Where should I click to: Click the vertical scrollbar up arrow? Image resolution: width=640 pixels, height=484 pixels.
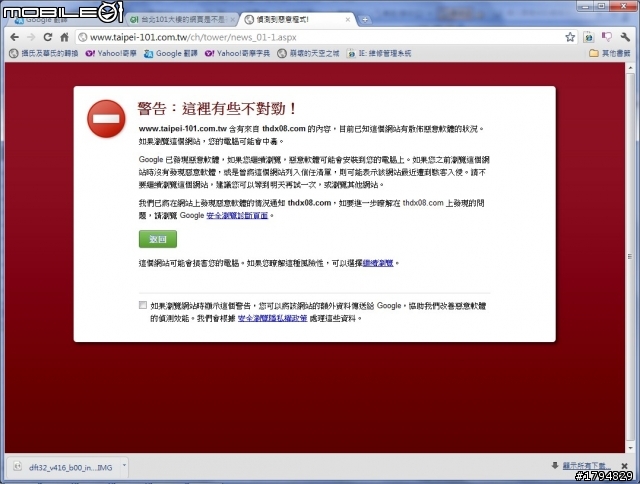tap(630, 67)
